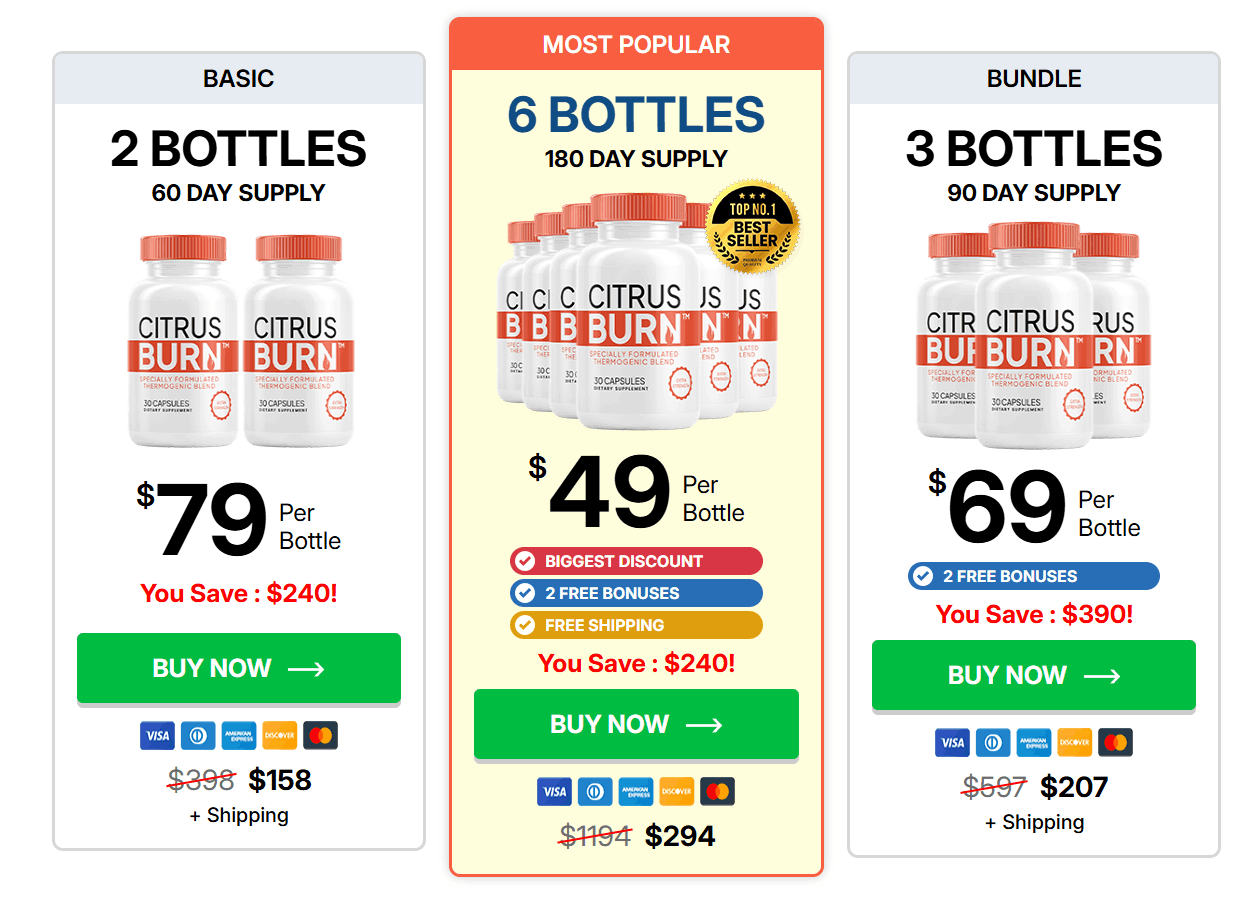Click the Discover icon in the 6 Bottles card
Image resolution: width=1243 pixels, height=914 pixels.
click(x=677, y=792)
